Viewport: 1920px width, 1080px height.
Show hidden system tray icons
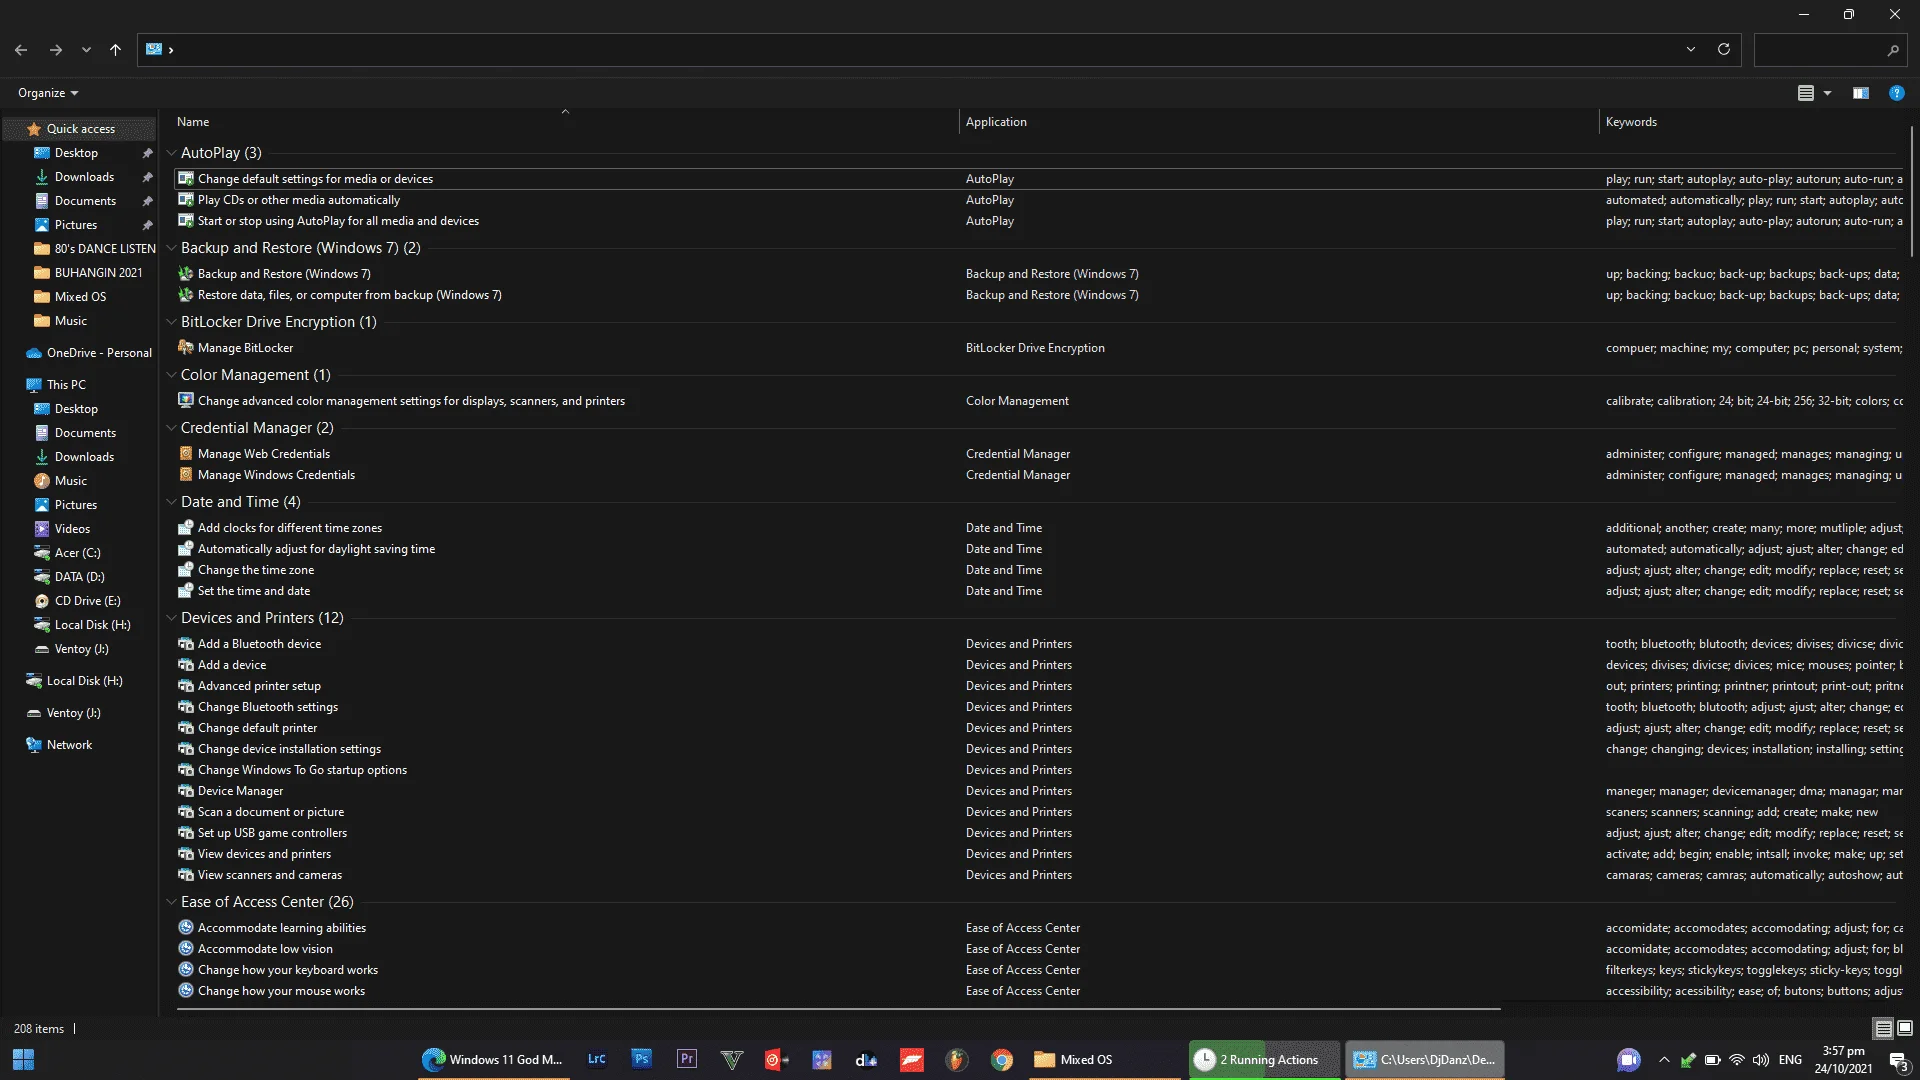click(1664, 1060)
